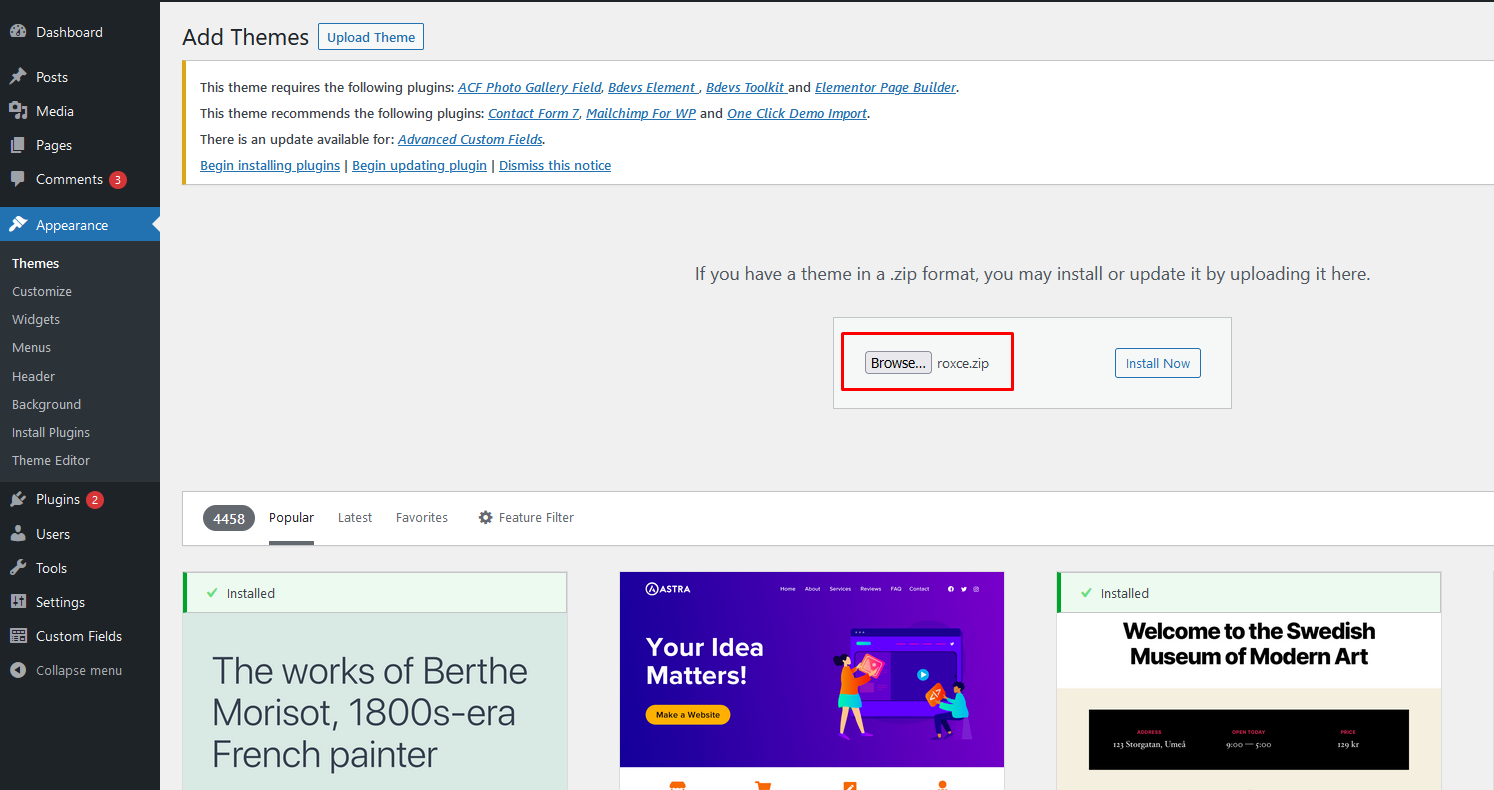Click the Appearance paintbrush icon

(18, 225)
